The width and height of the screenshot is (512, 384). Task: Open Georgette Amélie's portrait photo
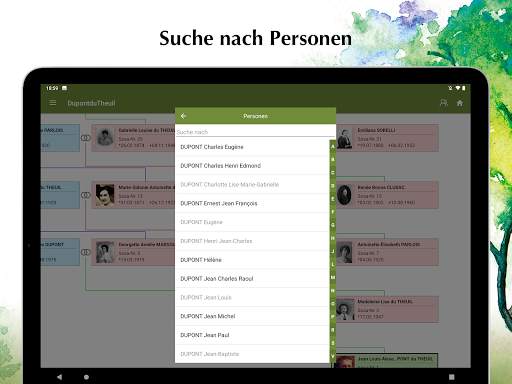click(105, 252)
